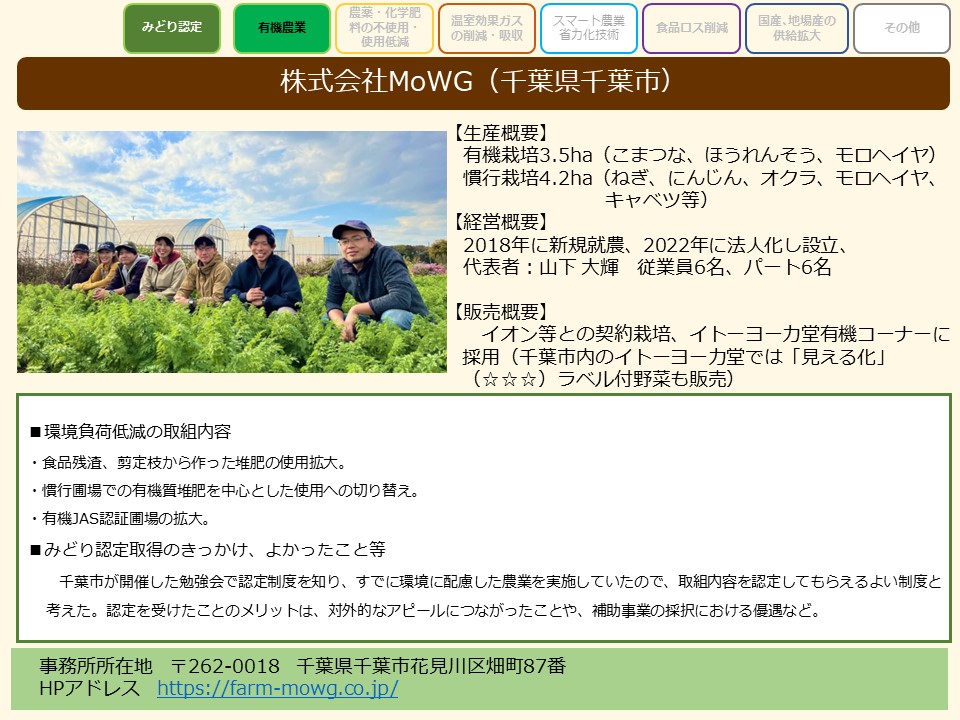Click the farm team group photo
Image resolution: width=960 pixels, height=720 pixels.
point(232,252)
